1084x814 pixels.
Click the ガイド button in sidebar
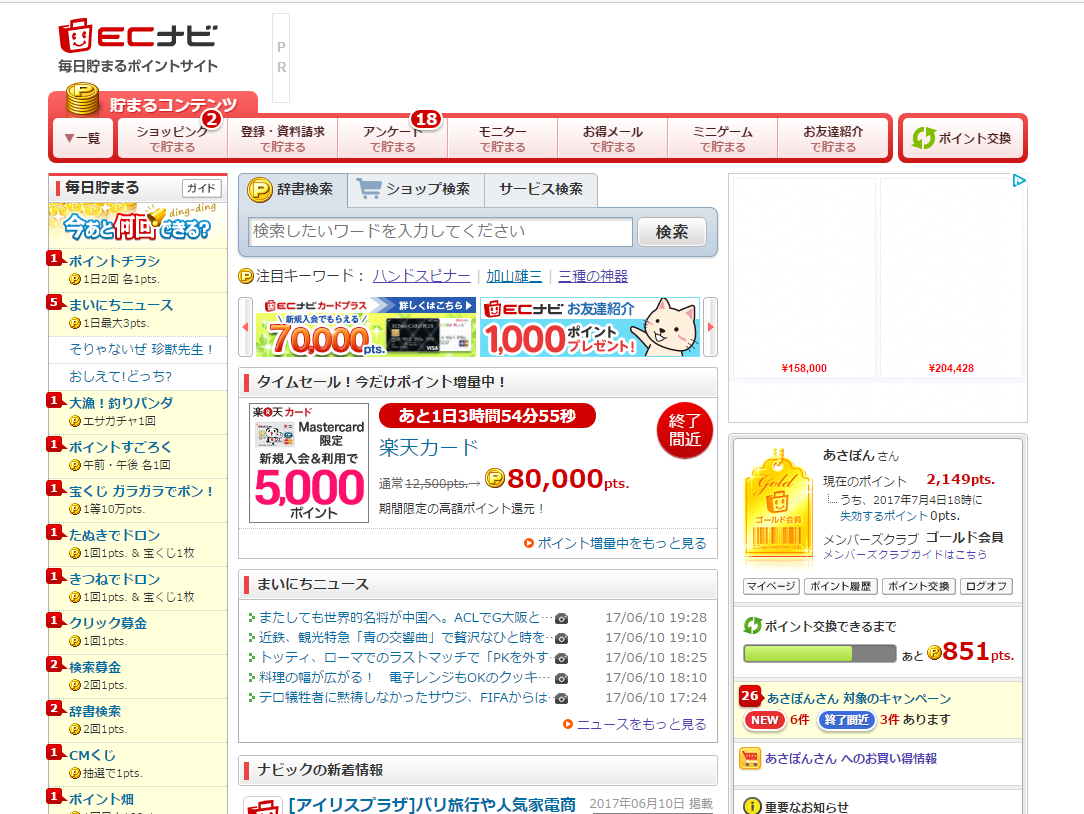click(201, 188)
